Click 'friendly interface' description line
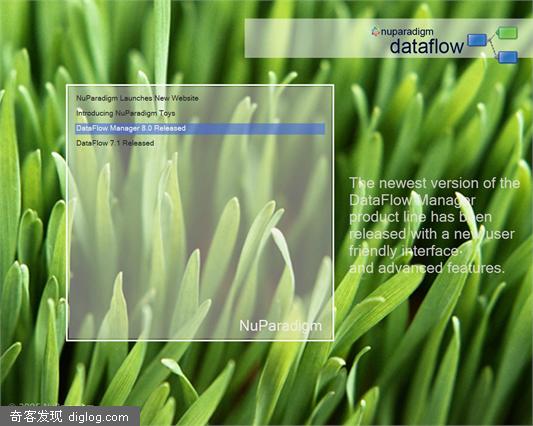 pyautogui.click(x=405, y=251)
